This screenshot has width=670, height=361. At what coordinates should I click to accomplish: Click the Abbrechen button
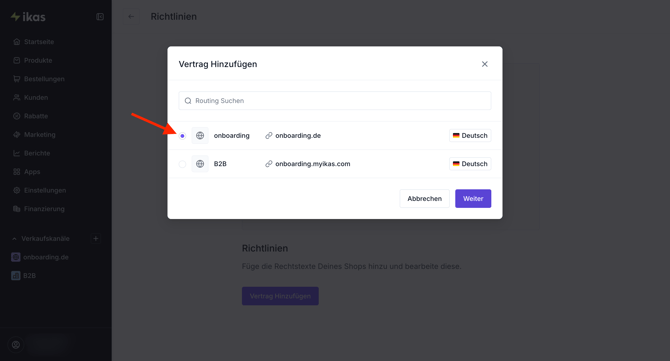(x=424, y=199)
